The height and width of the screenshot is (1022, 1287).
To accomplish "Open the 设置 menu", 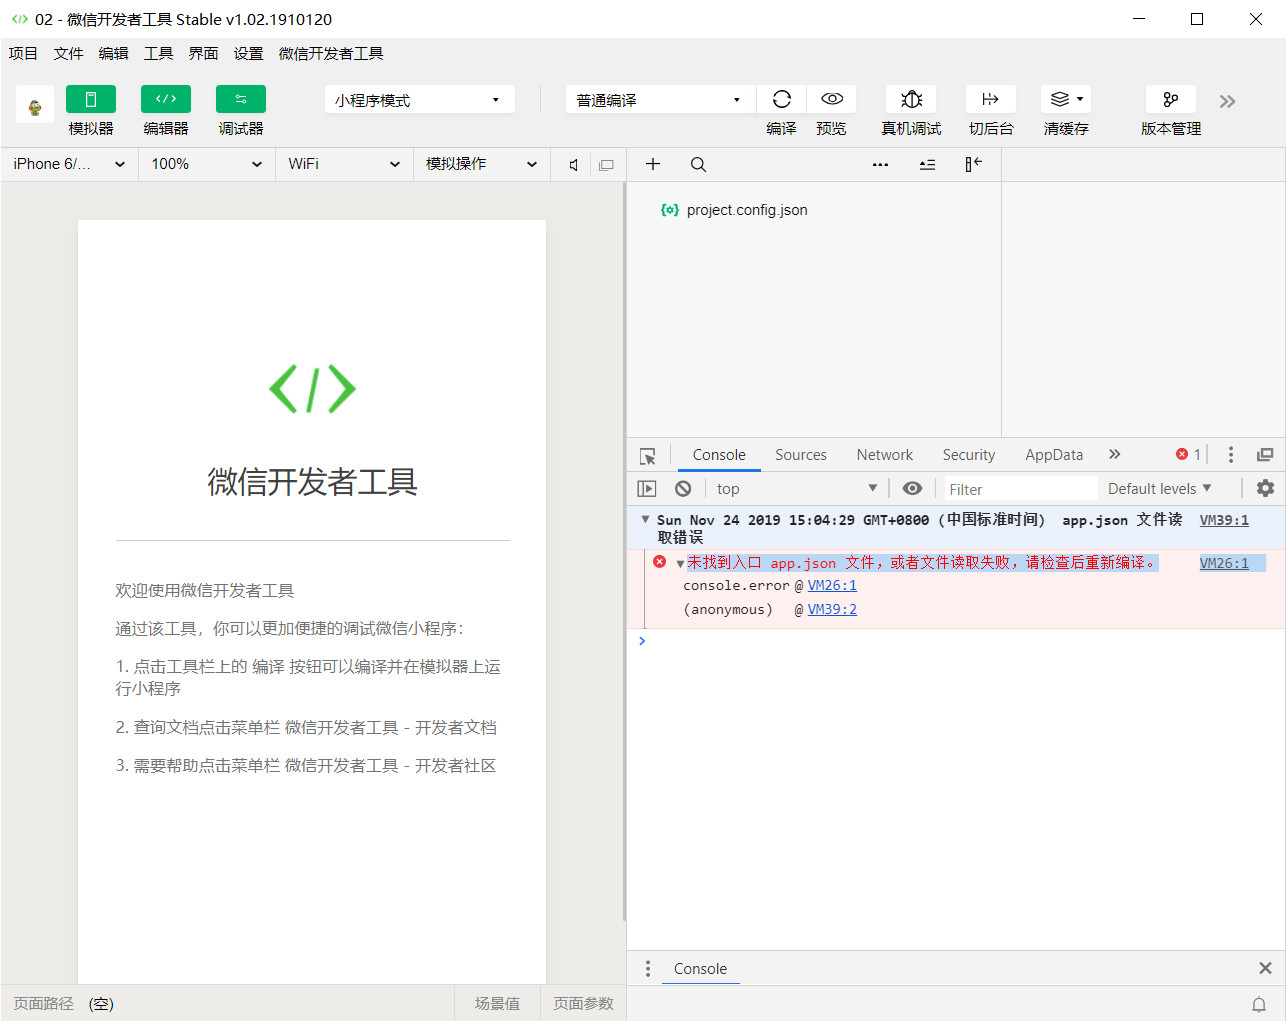I will click(248, 54).
